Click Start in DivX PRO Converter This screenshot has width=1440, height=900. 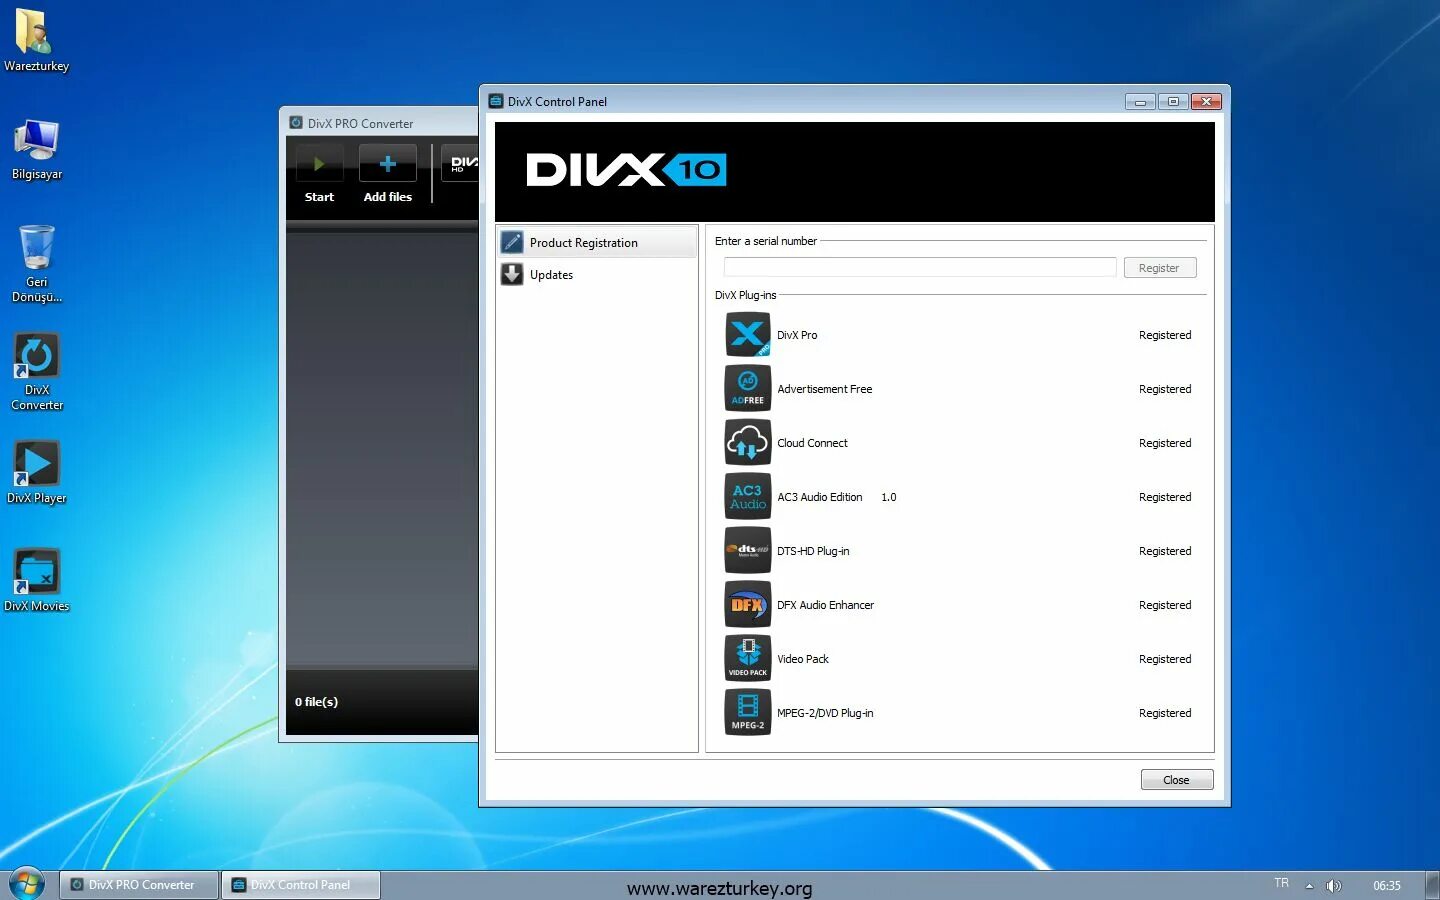coord(319,174)
